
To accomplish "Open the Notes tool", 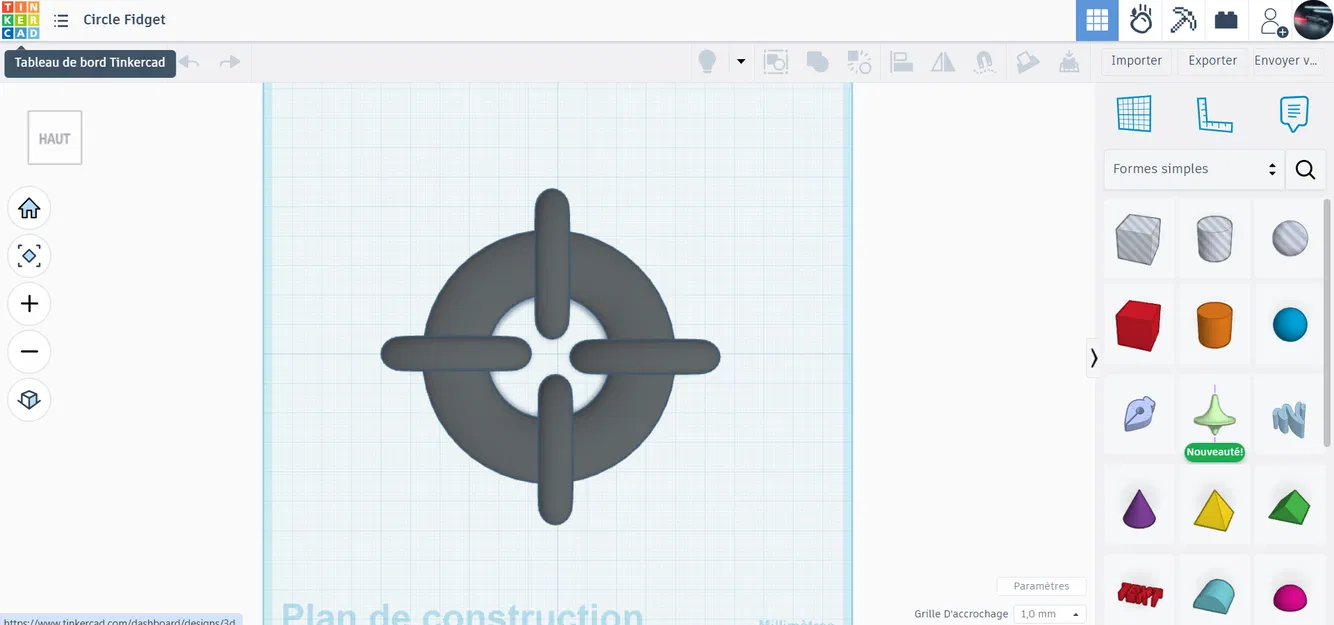I will (1294, 114).
